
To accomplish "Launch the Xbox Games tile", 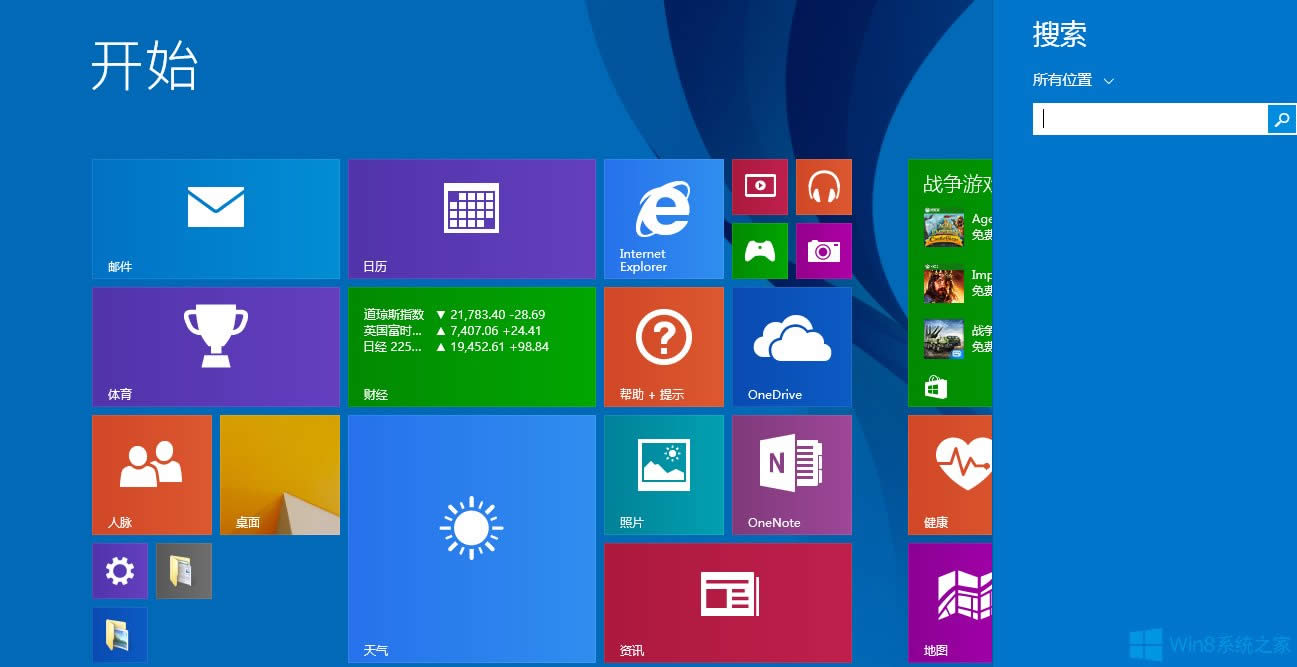I will (759, 251).
